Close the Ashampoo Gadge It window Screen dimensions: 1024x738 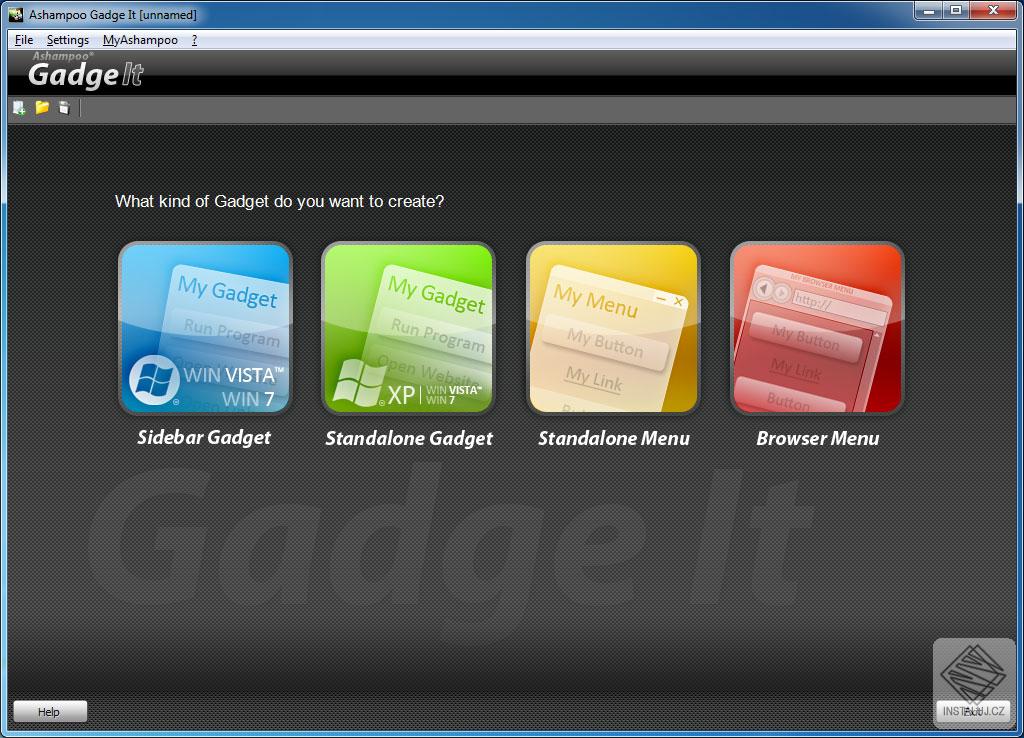pos(993,10)
